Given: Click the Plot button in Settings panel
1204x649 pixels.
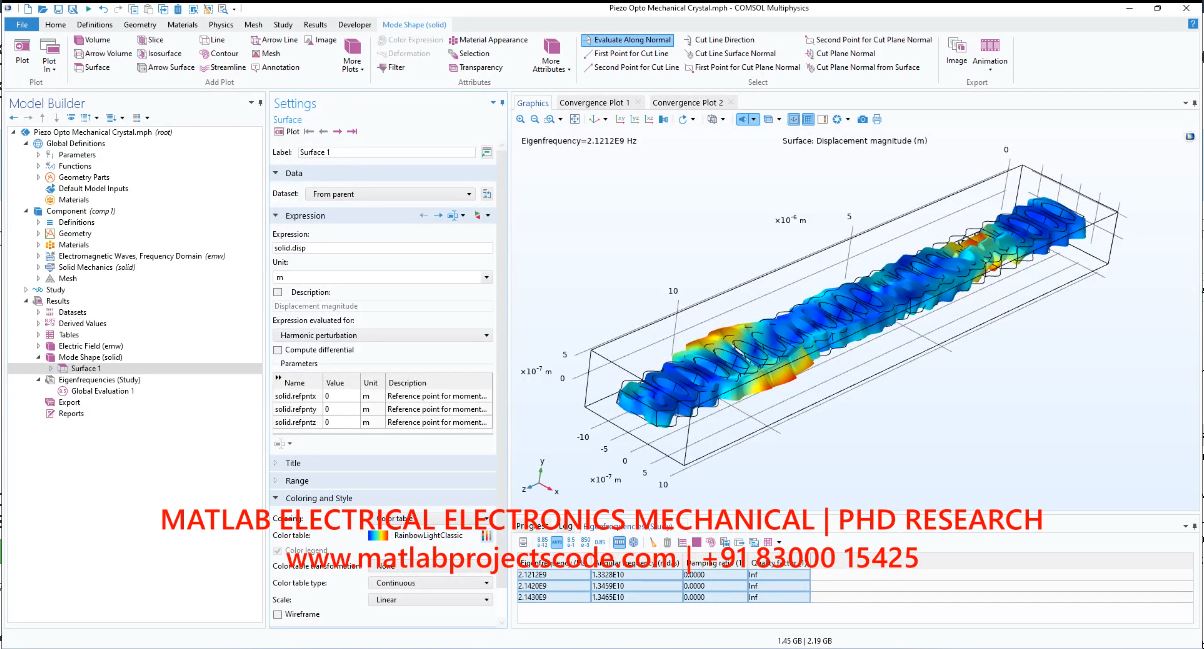Looking at the screenshot, I should [x=287, y=132].
